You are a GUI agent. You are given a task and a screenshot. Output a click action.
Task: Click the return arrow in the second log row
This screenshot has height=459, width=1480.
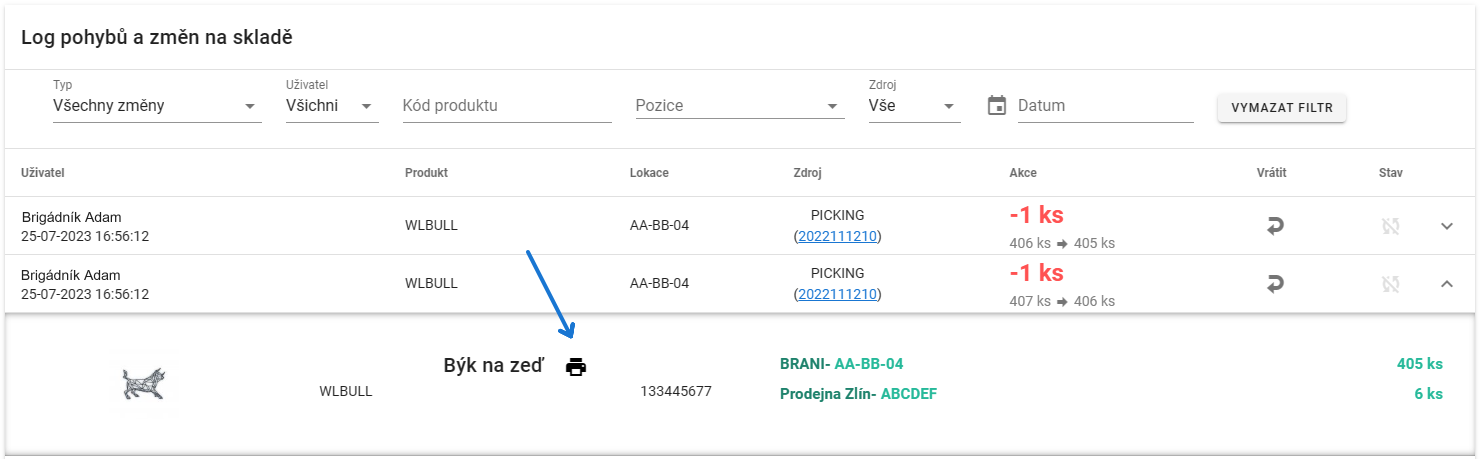(x=1275, y=285)
